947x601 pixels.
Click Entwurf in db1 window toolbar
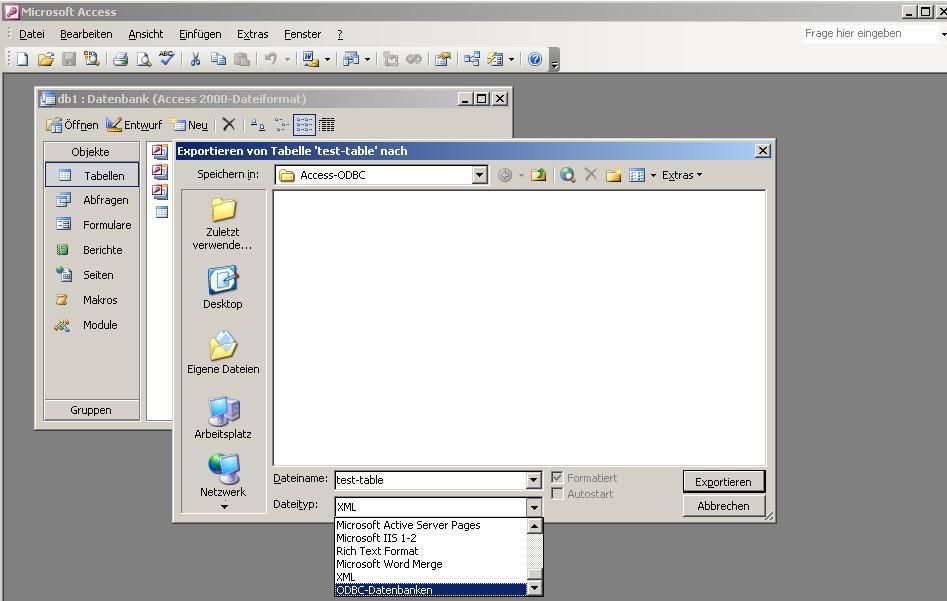[134, 125]
